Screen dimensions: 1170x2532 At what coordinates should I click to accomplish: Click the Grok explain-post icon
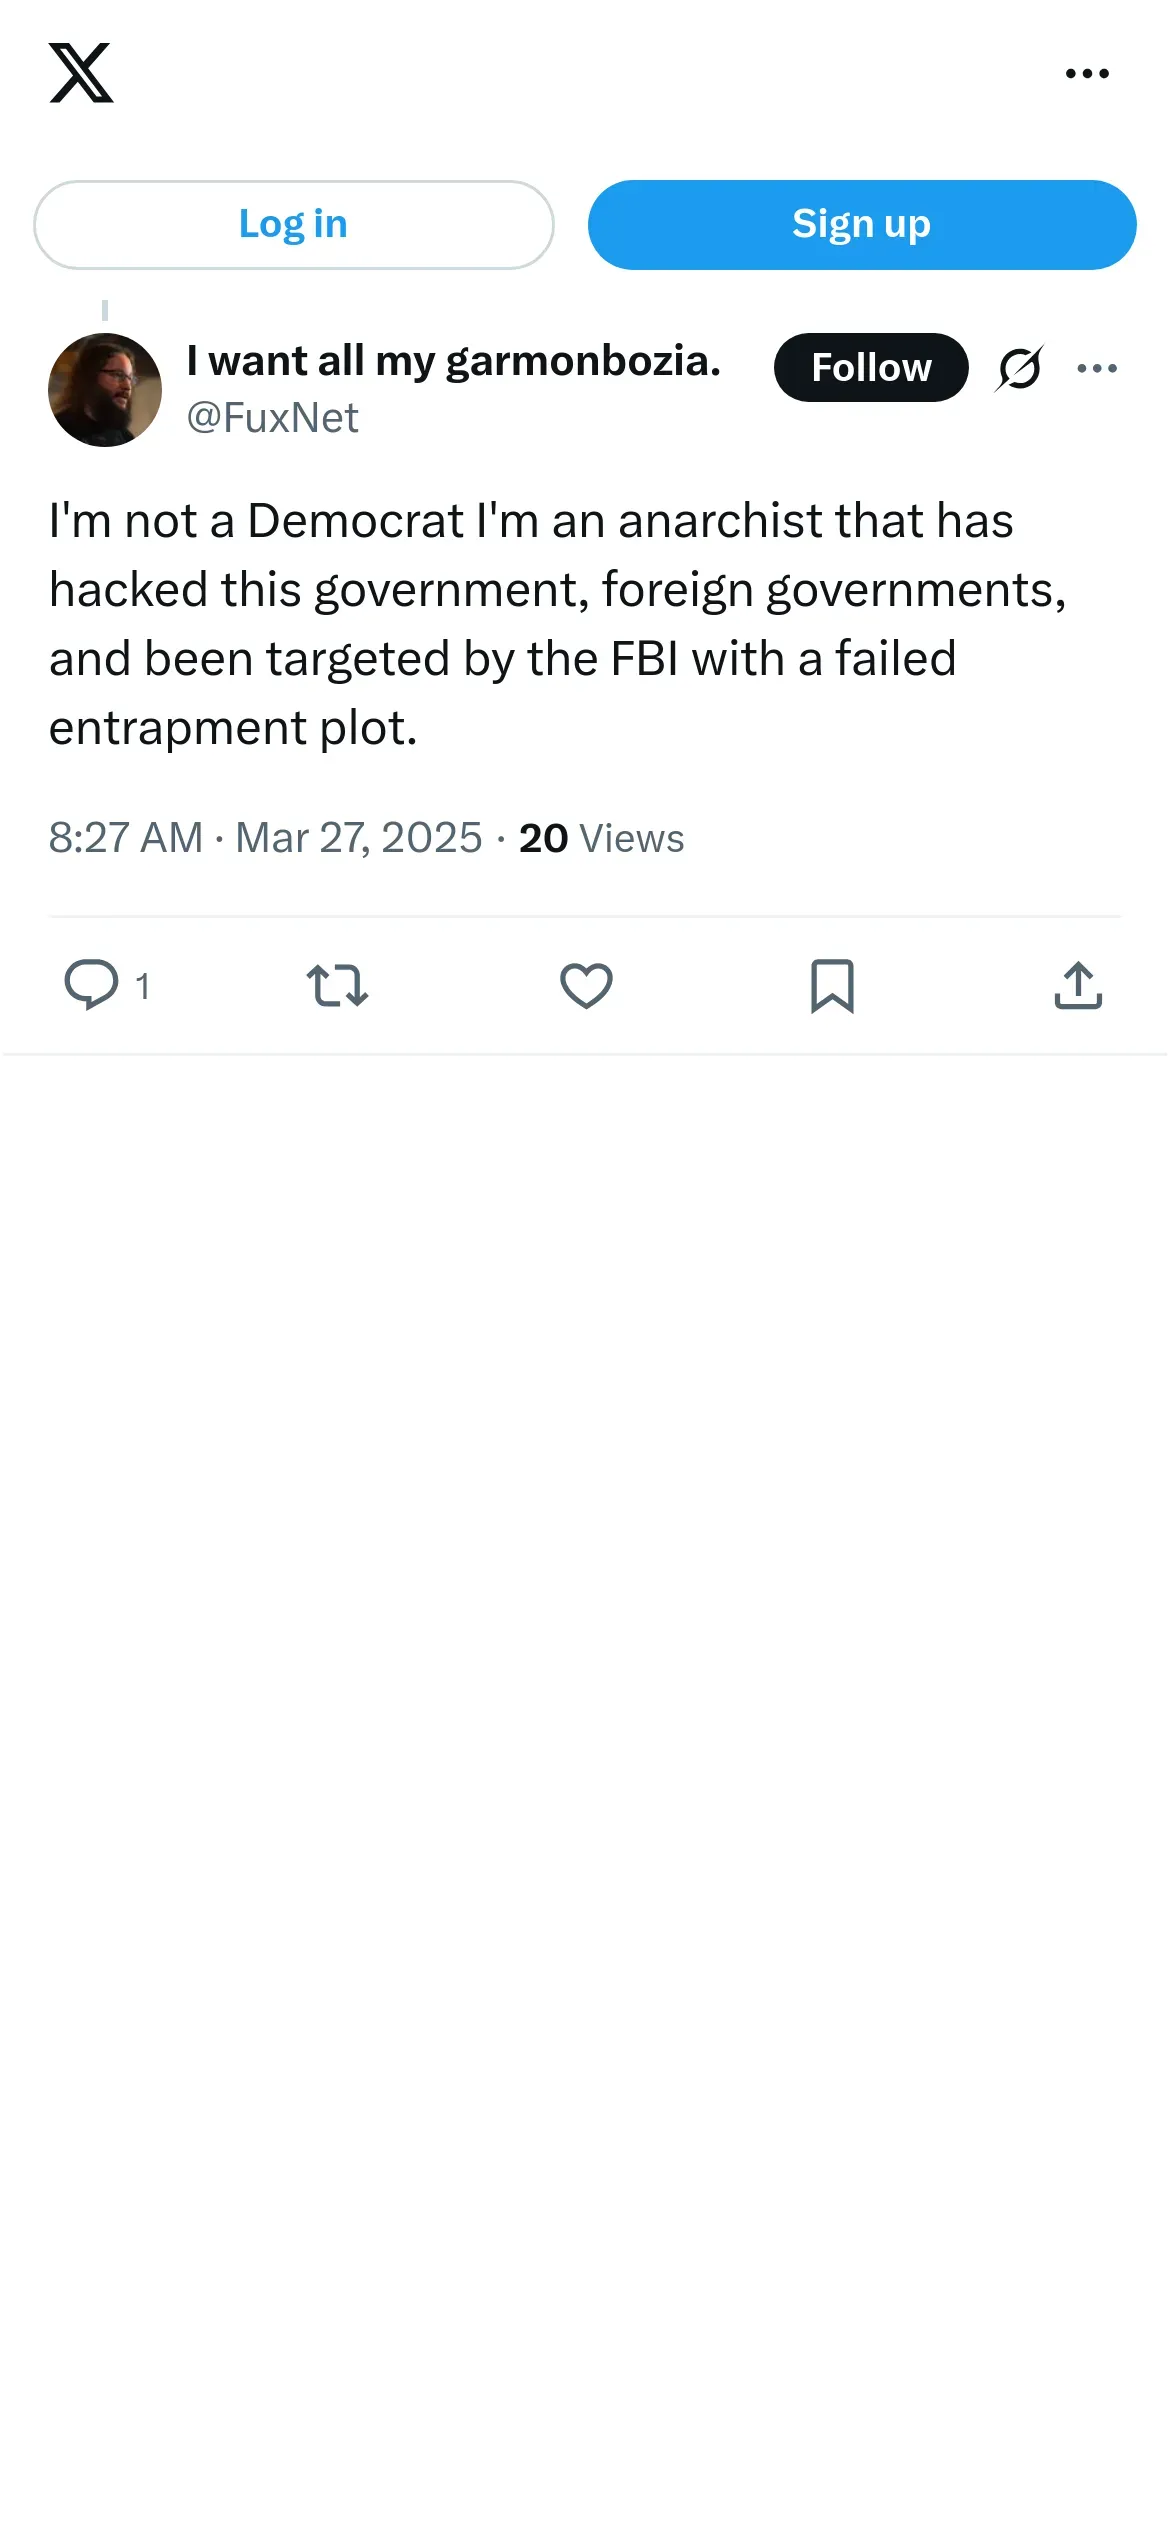[1019, 368]
